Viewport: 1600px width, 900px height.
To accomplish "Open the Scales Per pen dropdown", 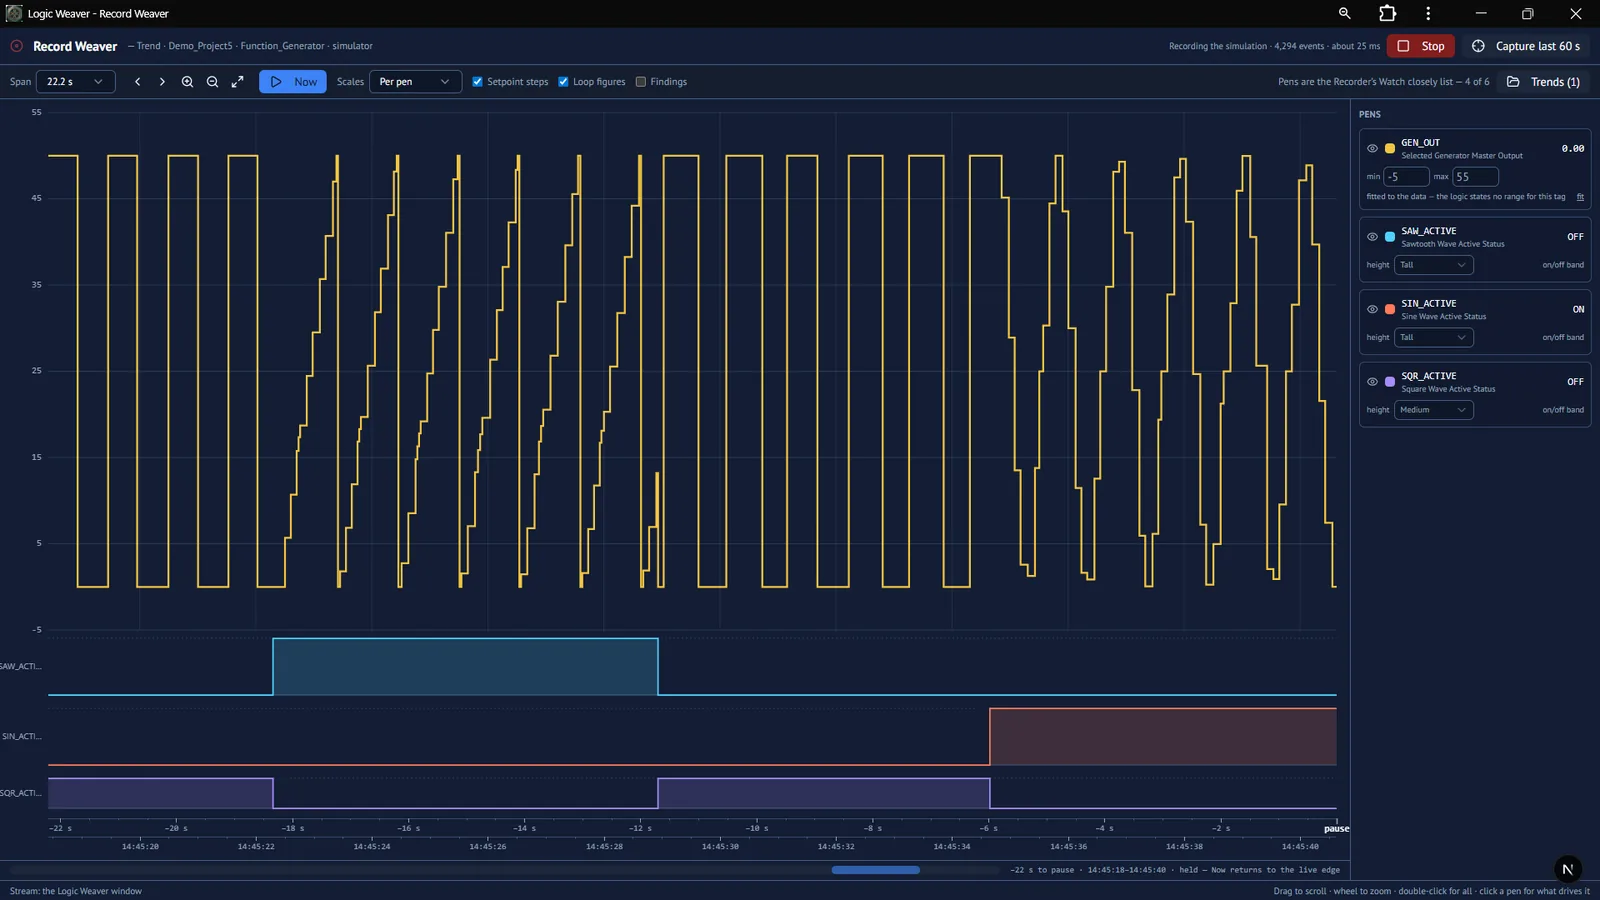I will point(415,82).
